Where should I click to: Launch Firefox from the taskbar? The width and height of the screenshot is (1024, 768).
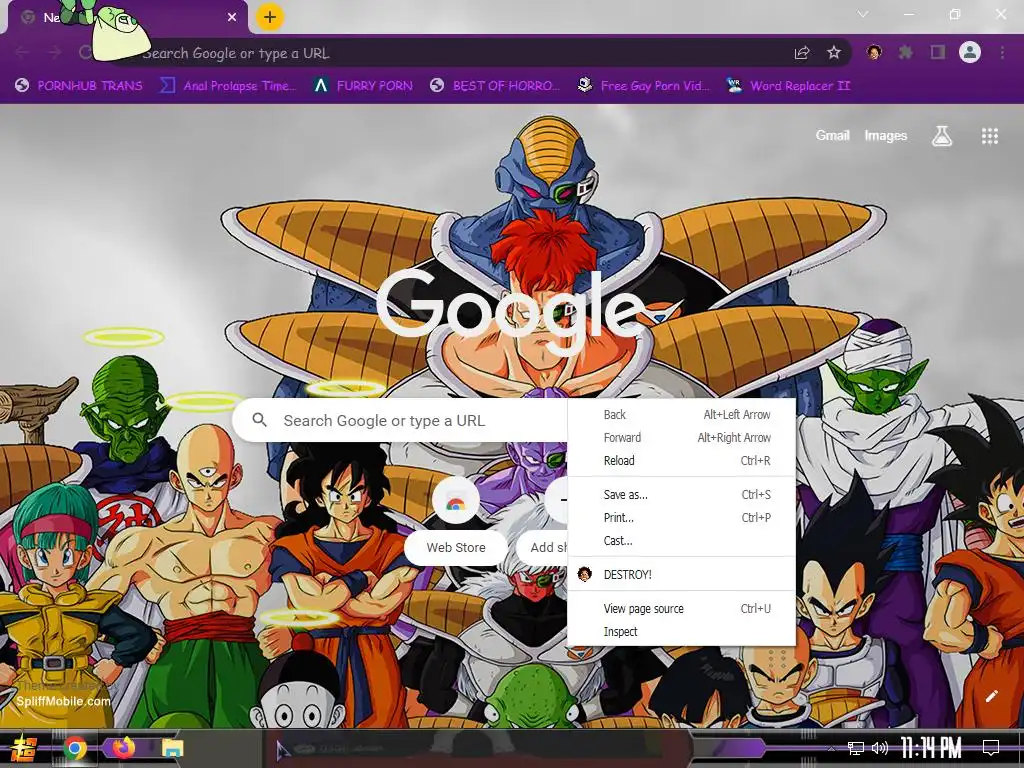coord(123,748)
